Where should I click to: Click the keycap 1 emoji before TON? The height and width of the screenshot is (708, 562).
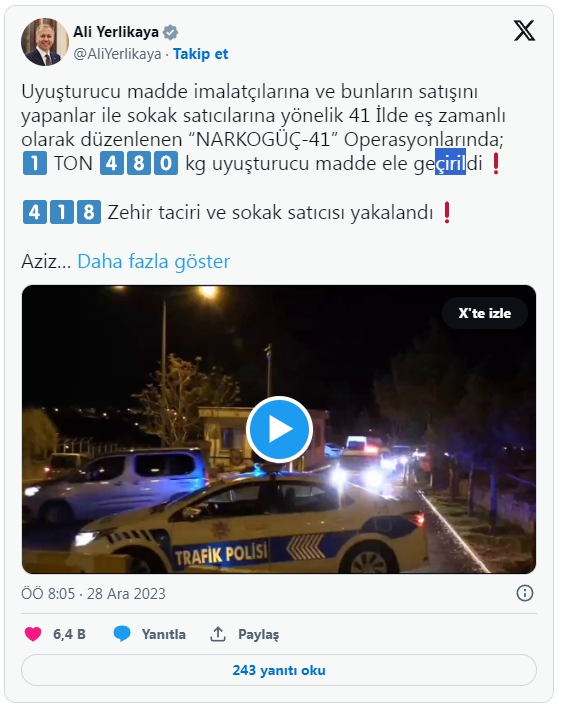[34, 163]
